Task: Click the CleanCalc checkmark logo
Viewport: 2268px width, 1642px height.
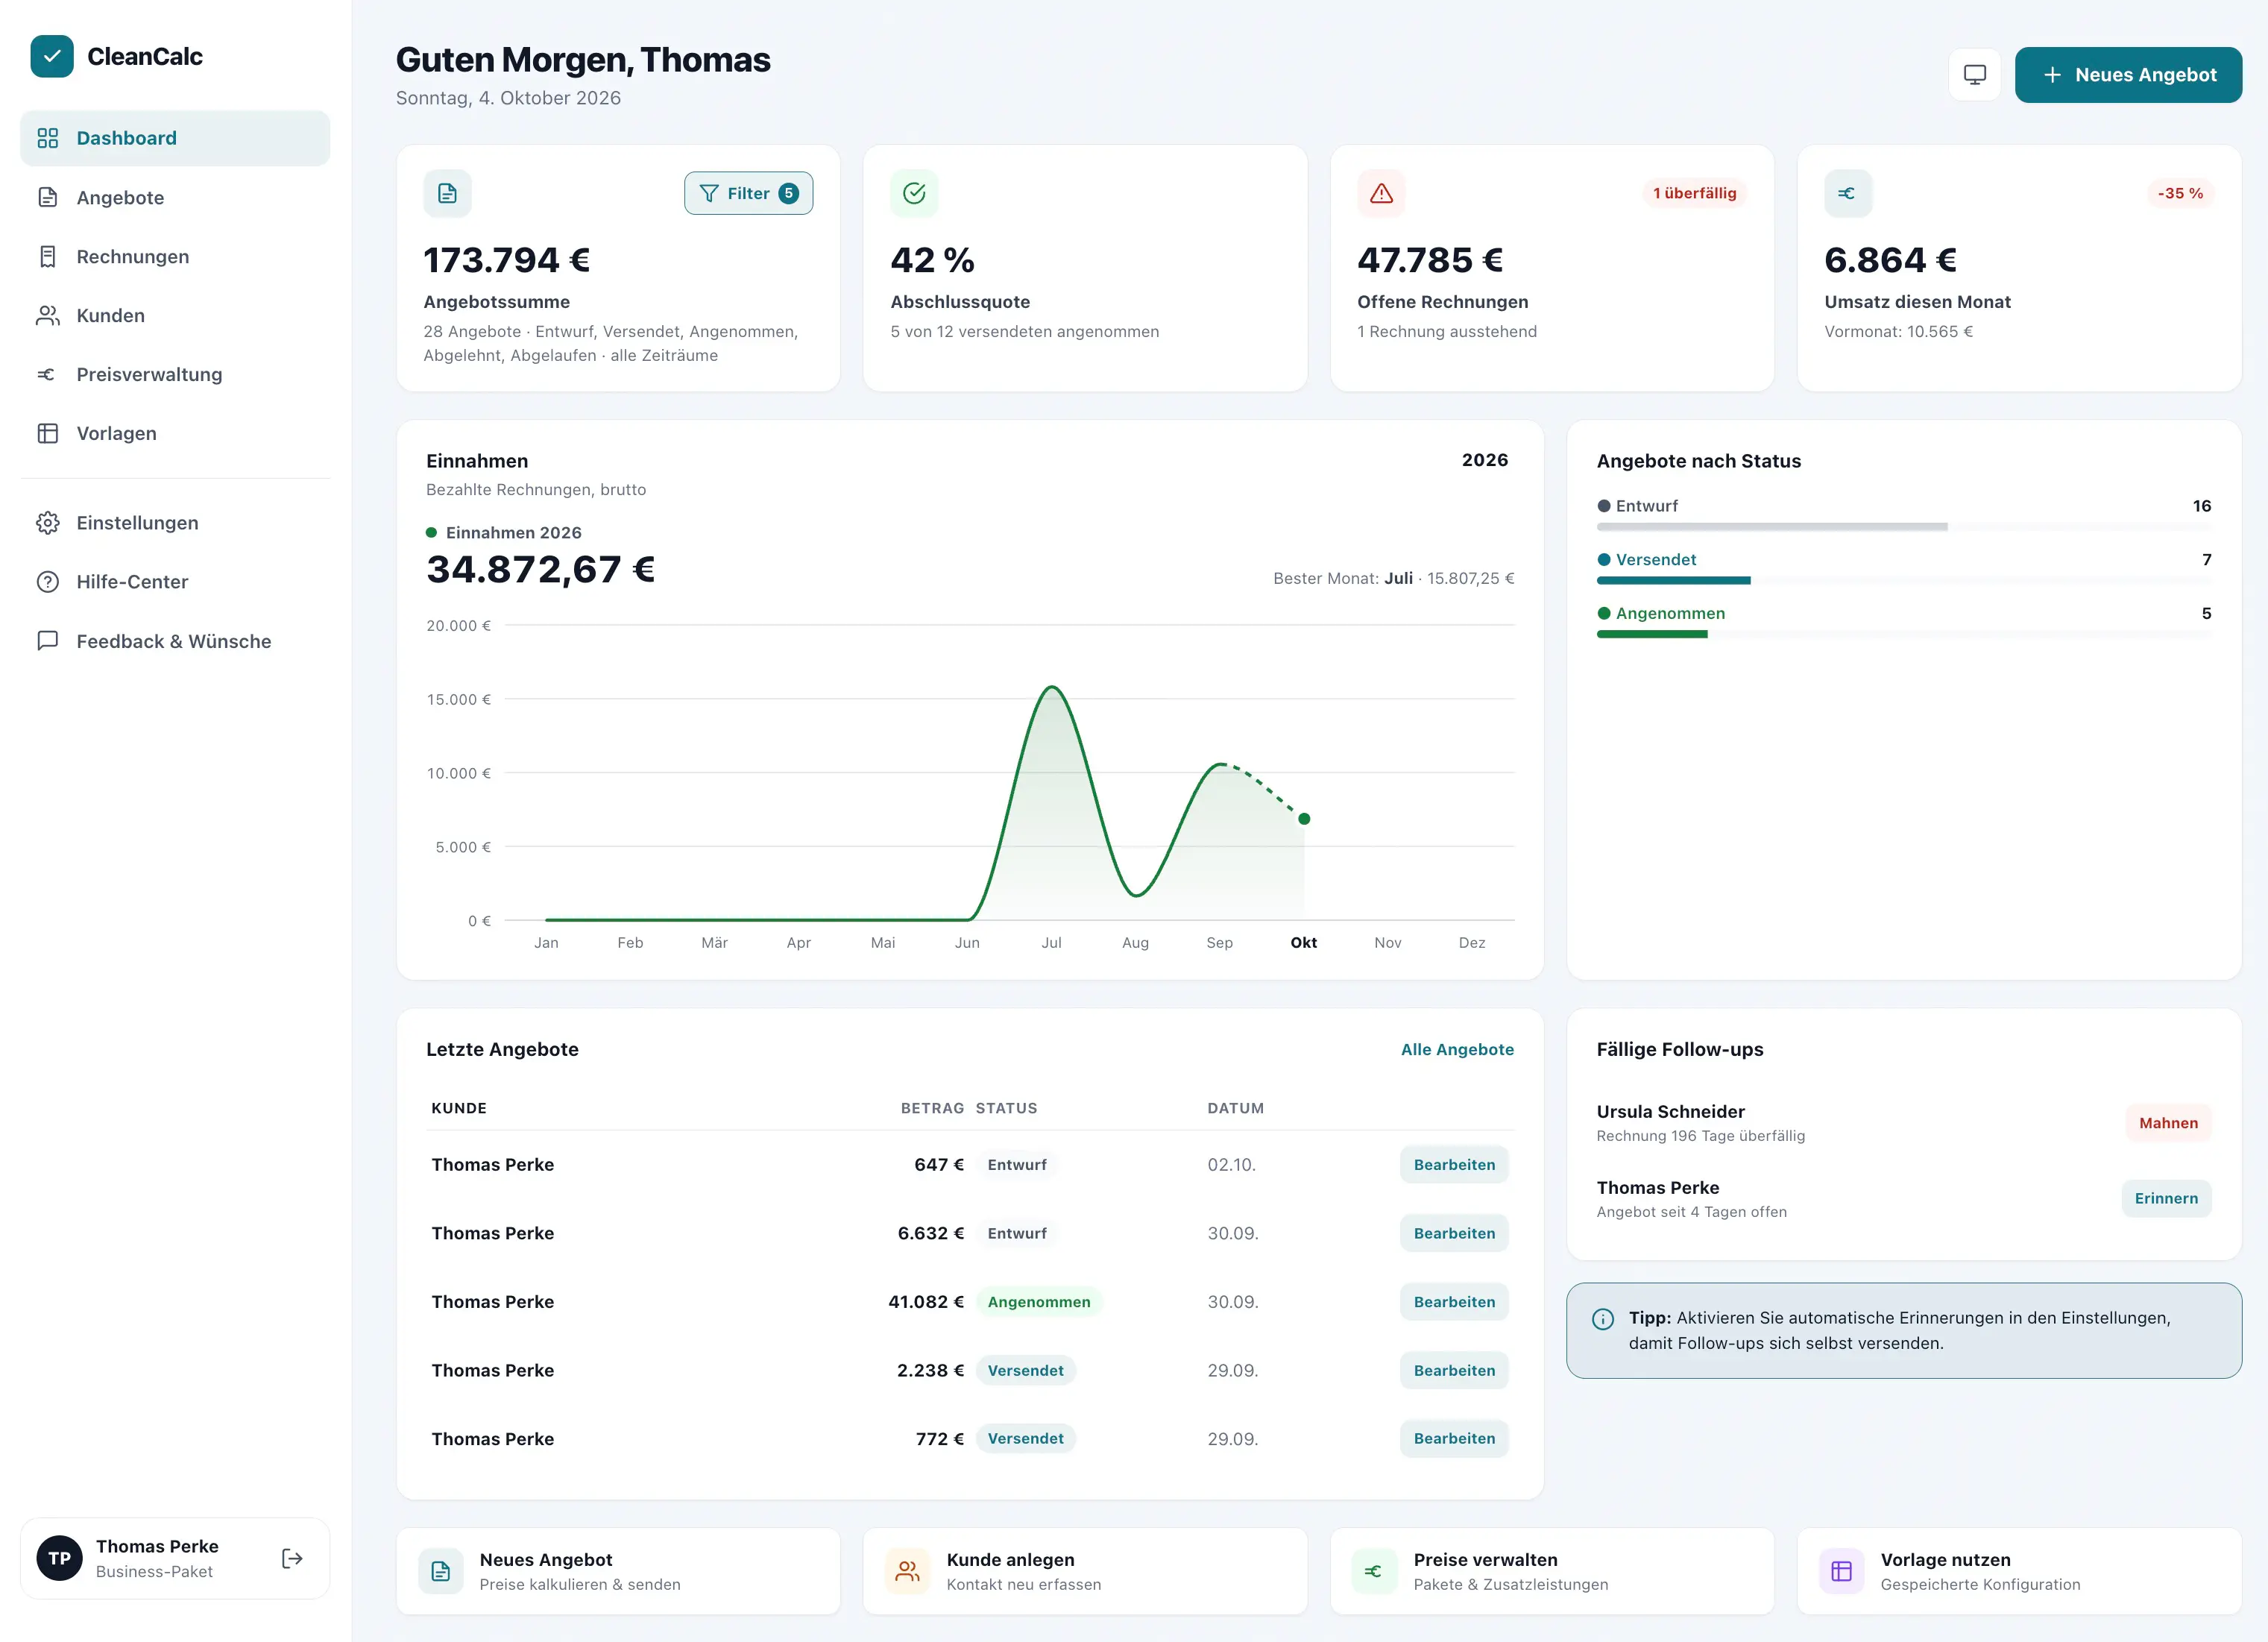Action: [52, 56]
